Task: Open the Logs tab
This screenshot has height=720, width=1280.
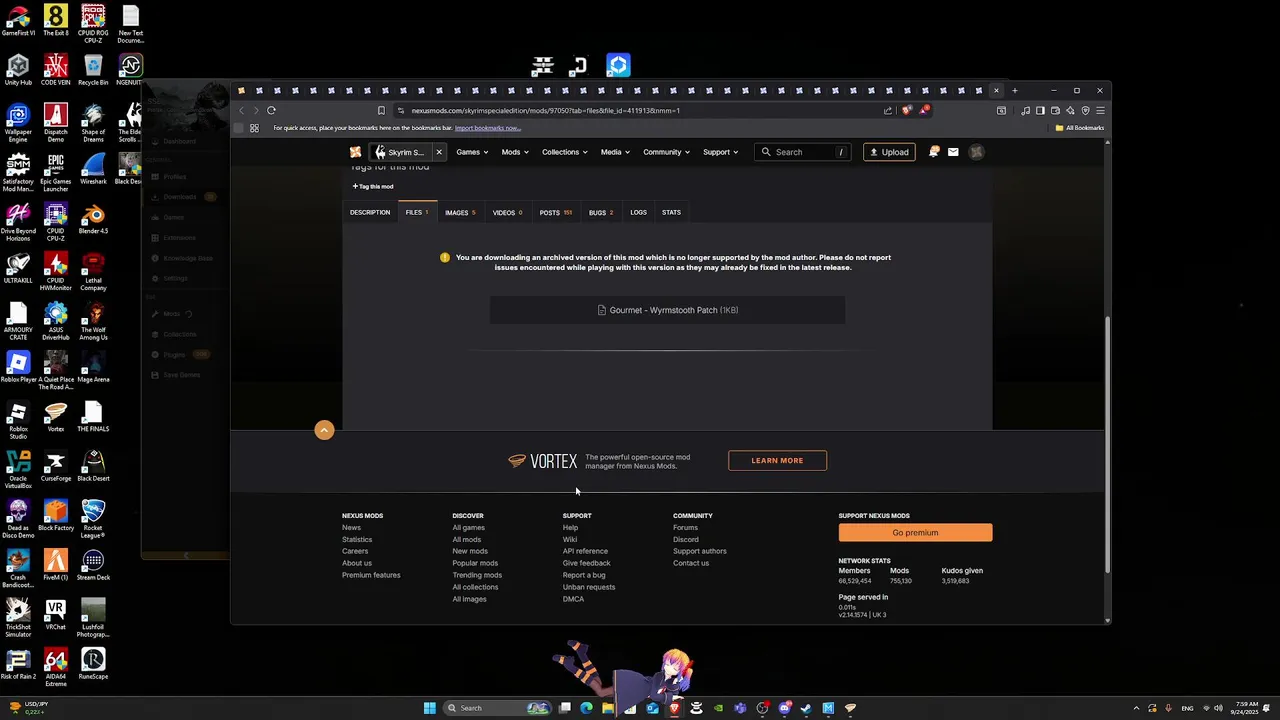Action: click(639, 212)
